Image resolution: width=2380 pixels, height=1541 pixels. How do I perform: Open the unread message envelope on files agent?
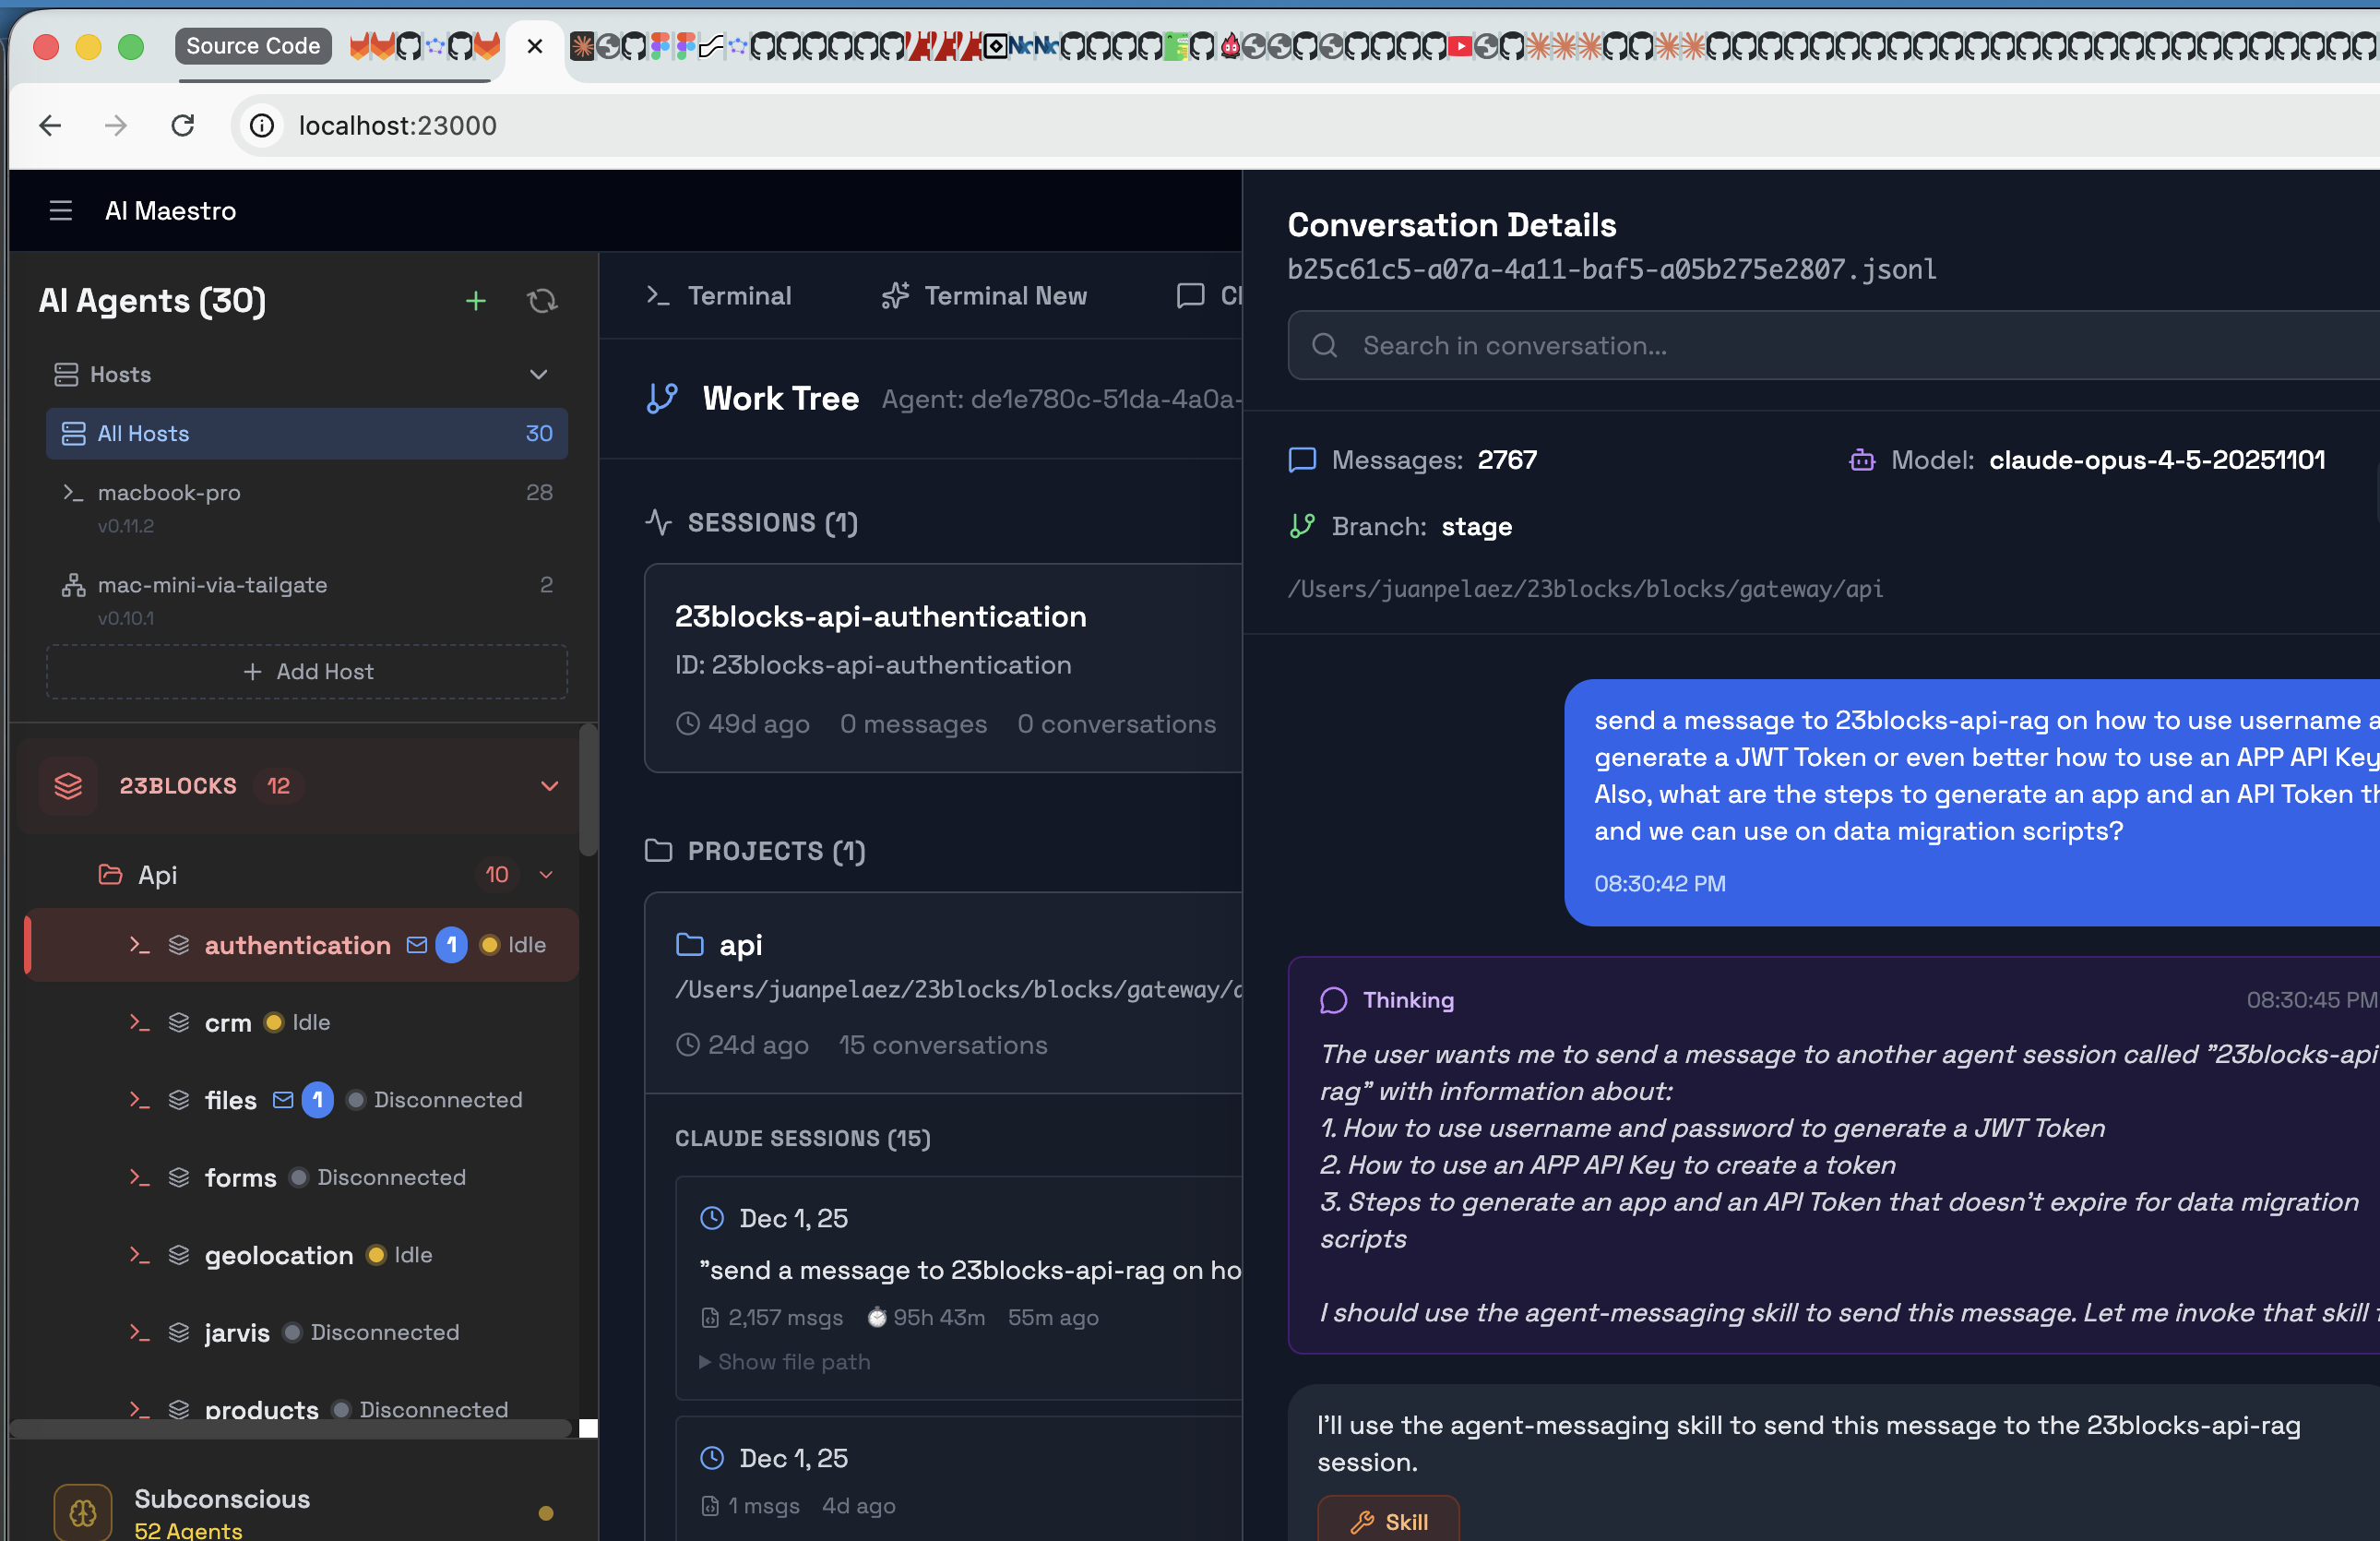coord(282,1099)
